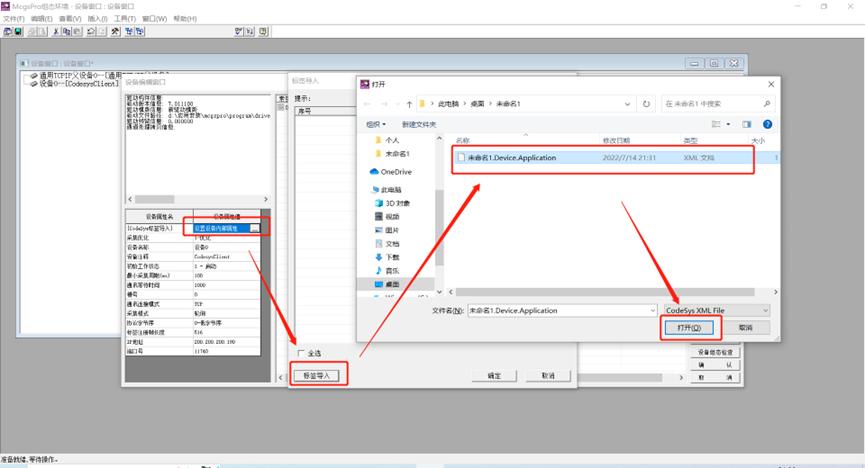
Task: Click the IP address value 200.200.200.190
Action: tap(215, 342)
